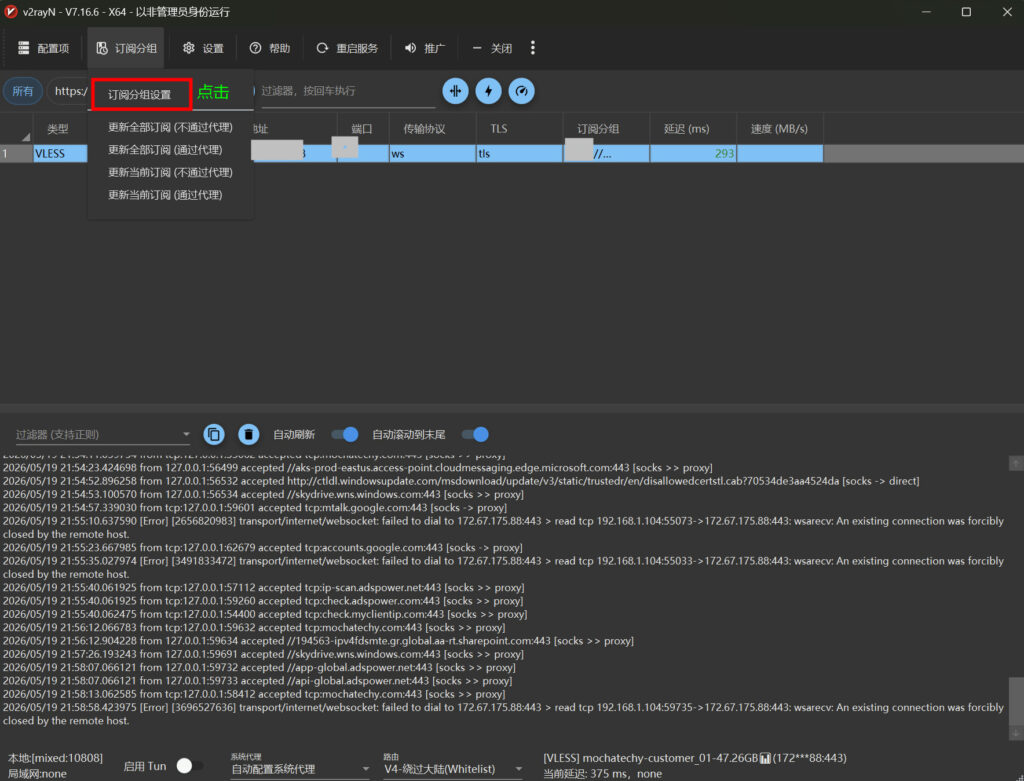Select 订阅分组设置 menu entry

coord(140,95)
